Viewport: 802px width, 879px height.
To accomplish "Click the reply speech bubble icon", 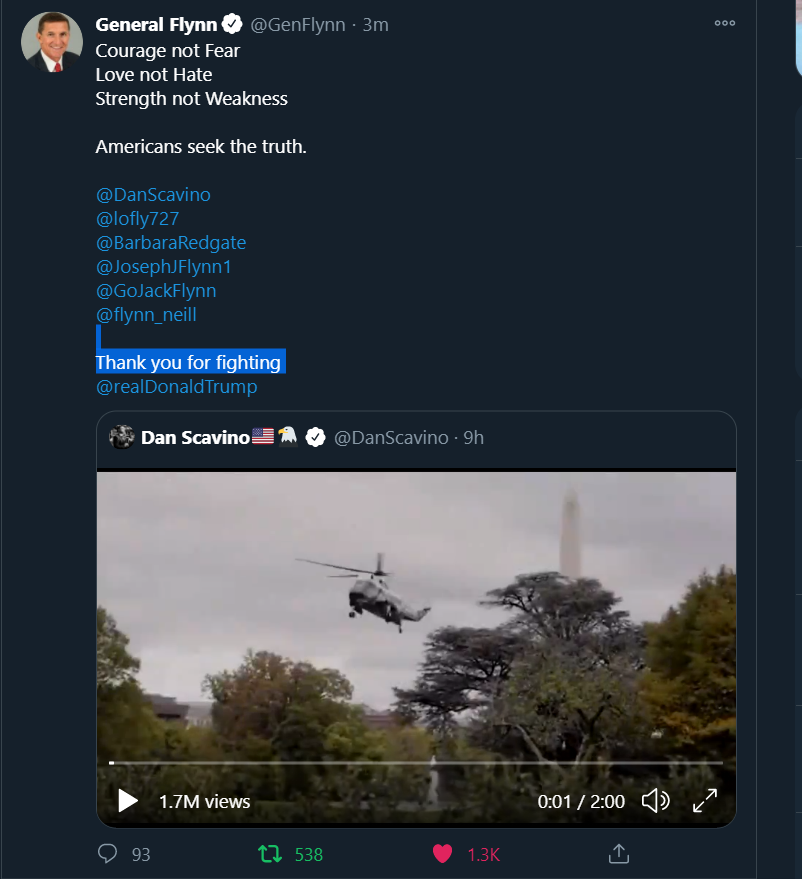I will point(108,853).
